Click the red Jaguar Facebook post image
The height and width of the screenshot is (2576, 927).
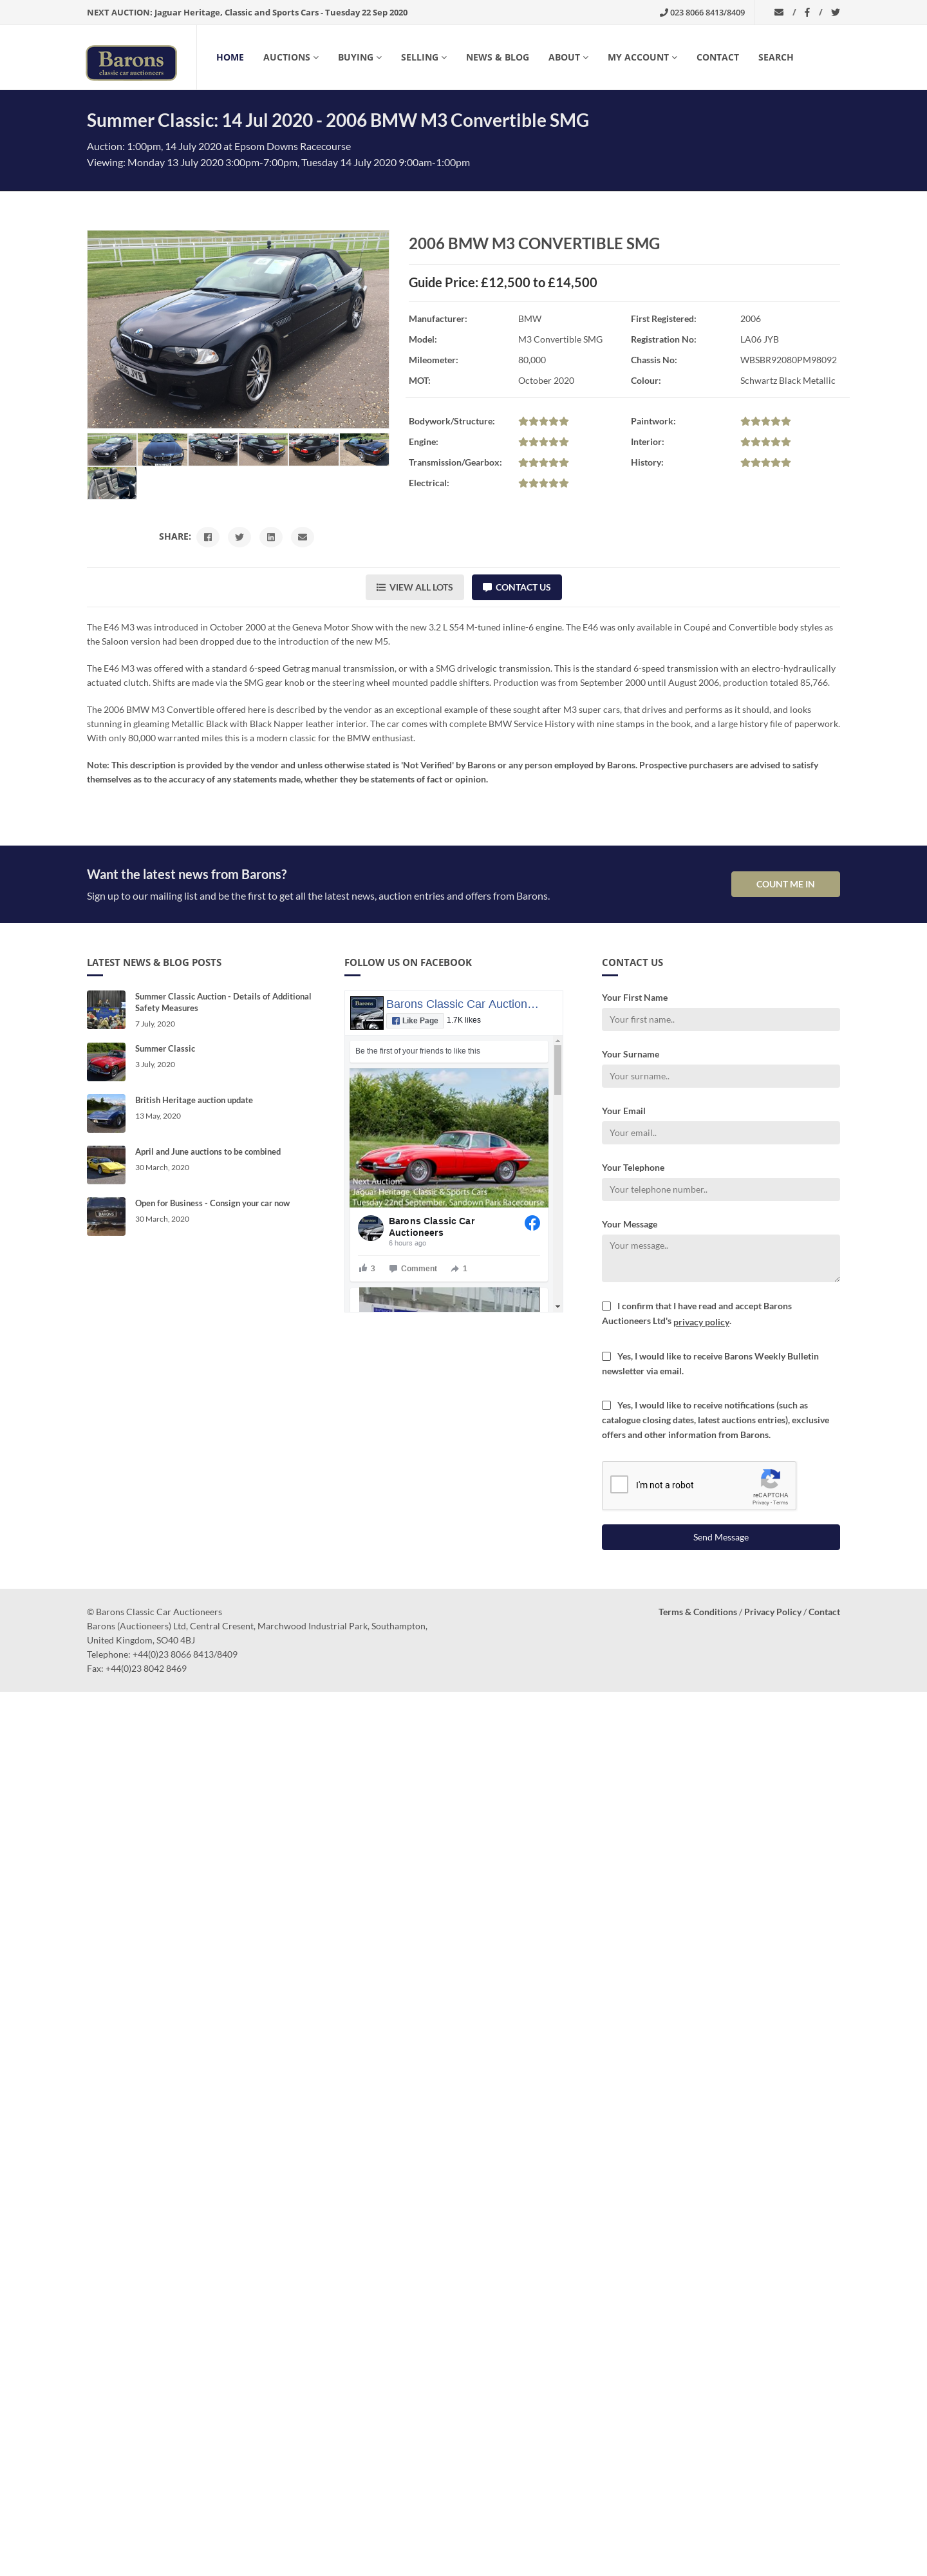click(x=449, y=1138)
